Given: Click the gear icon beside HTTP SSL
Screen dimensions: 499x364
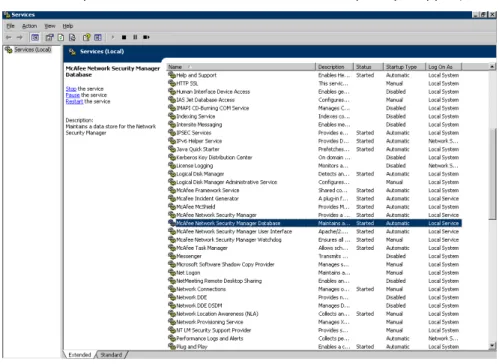Looking at the screenshot, I should click(x=172, y=83).
